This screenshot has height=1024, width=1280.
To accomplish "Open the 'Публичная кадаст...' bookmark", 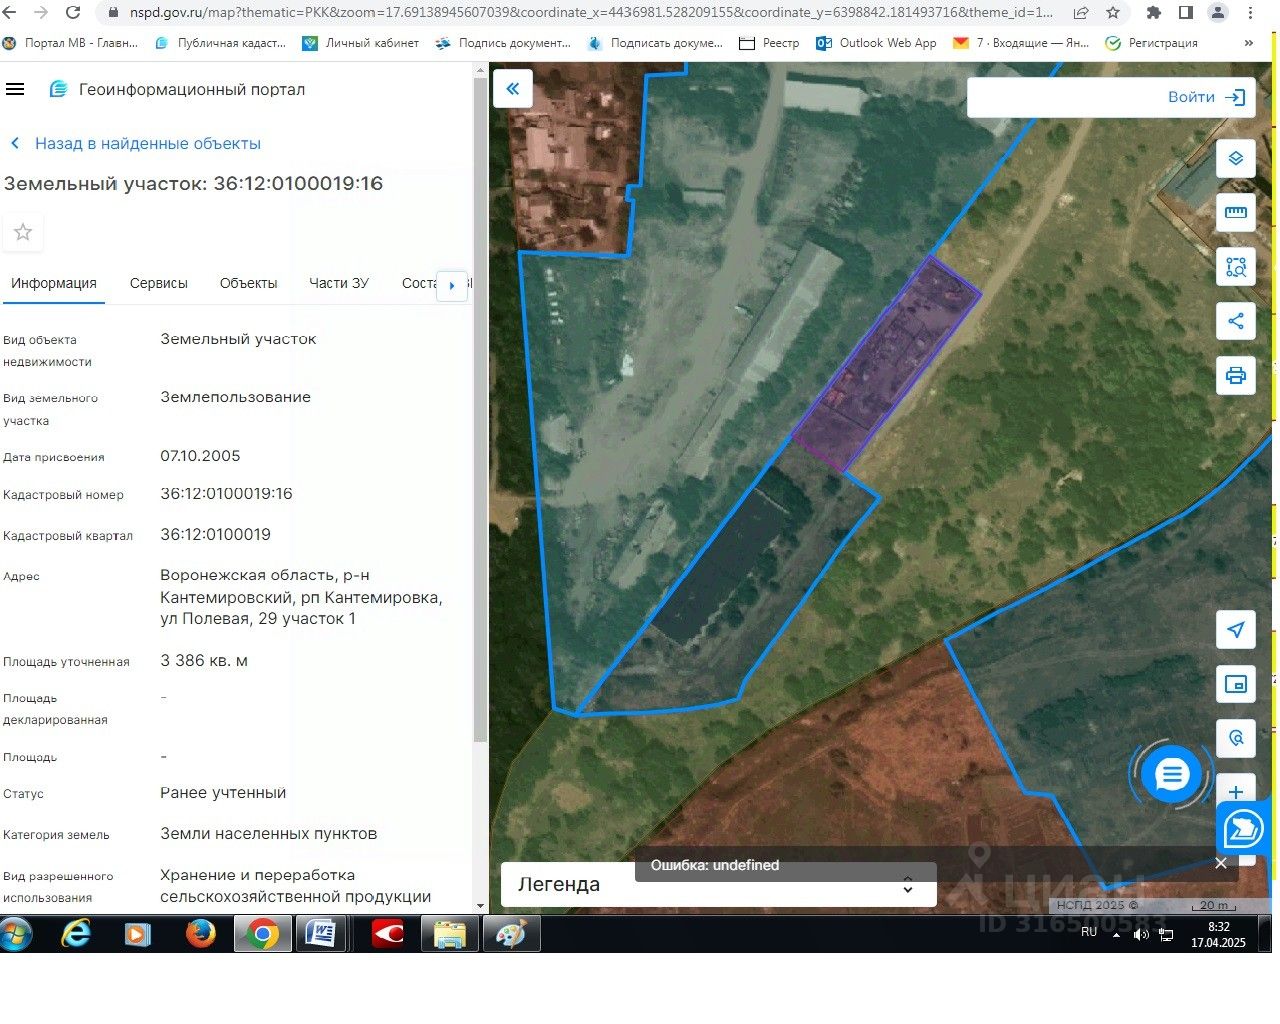I will 221,43.
